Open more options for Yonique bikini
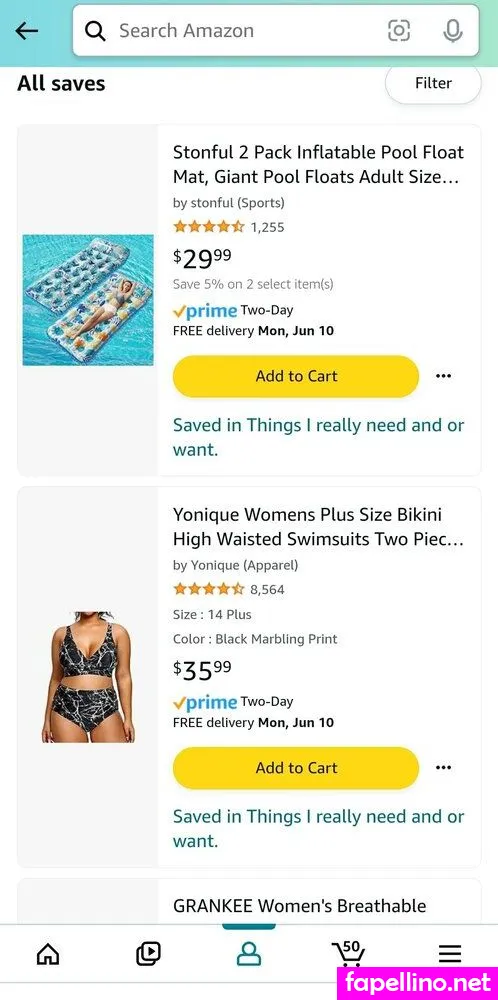The width and height of the screenshot is (498, 1000). point(443,768)
